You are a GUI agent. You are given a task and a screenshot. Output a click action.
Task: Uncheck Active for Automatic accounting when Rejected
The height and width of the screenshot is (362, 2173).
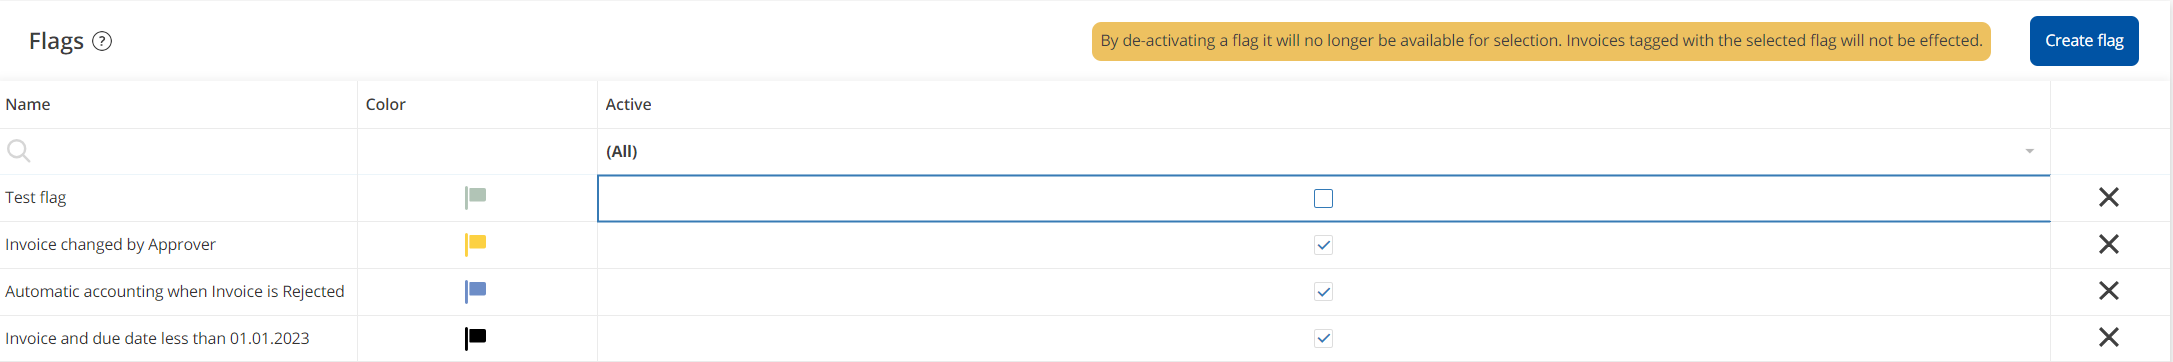tap(1323, 292)
